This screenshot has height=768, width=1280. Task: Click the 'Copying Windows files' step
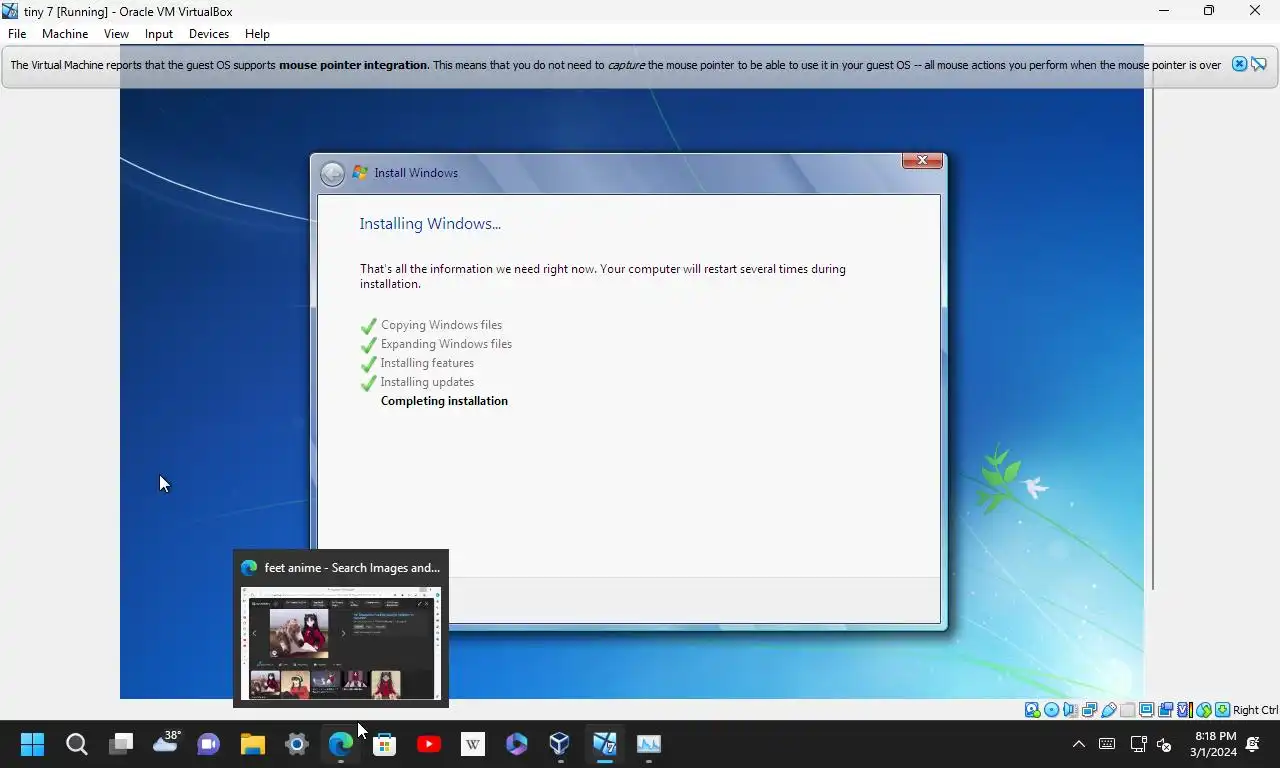point(441,325)
